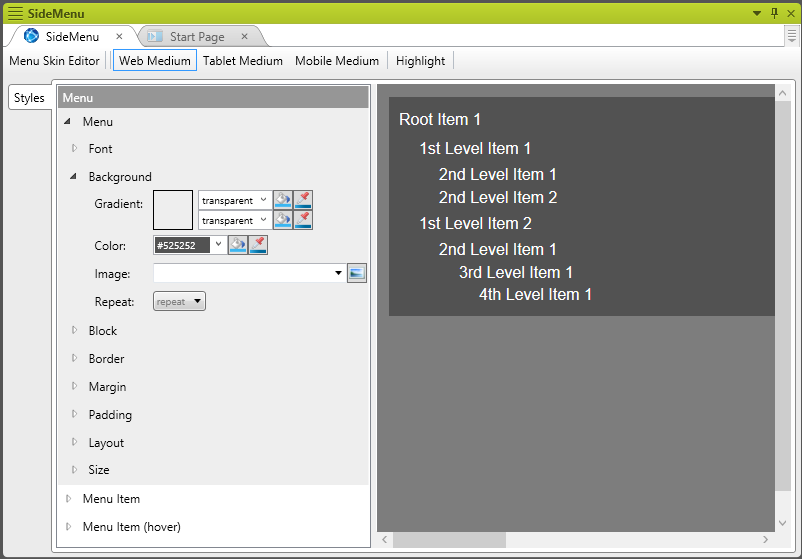Collapse the Menu tree node
802x559 pixels.
67,122
